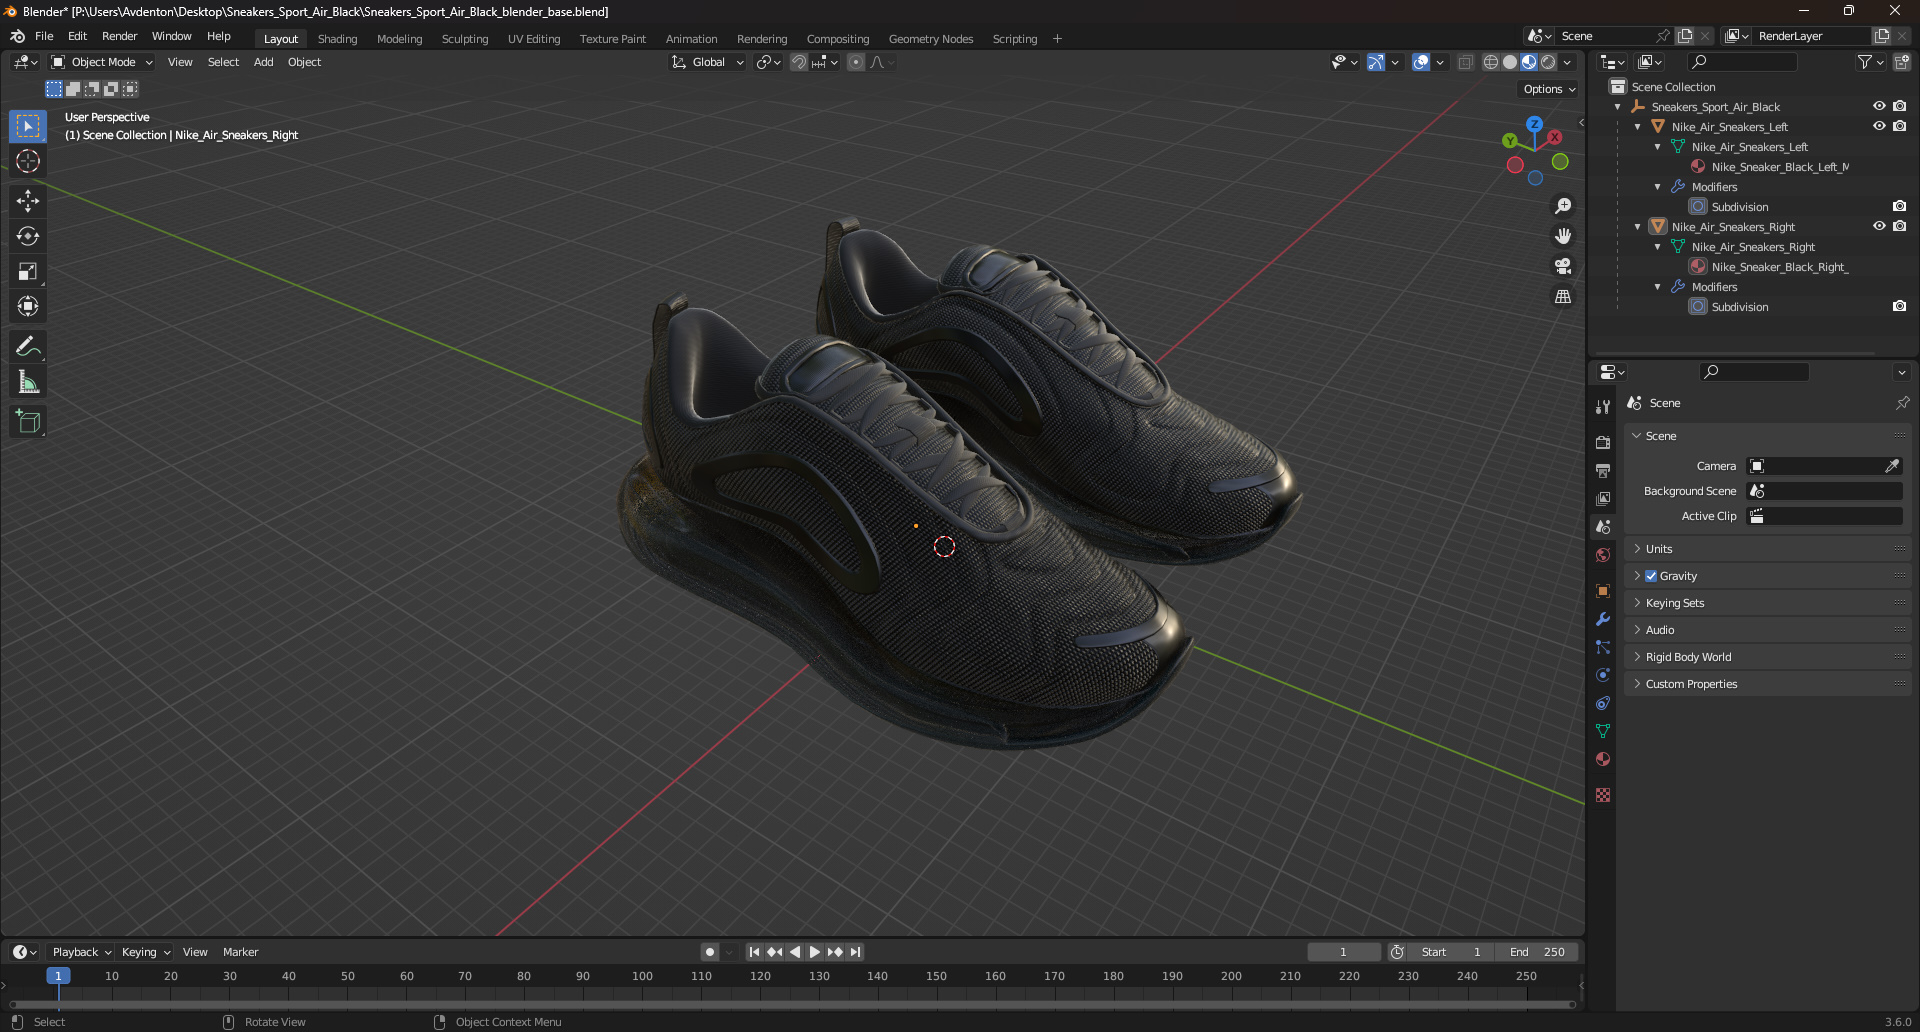
Task: Open the Tool properties tab
Action: (1603, 407)
